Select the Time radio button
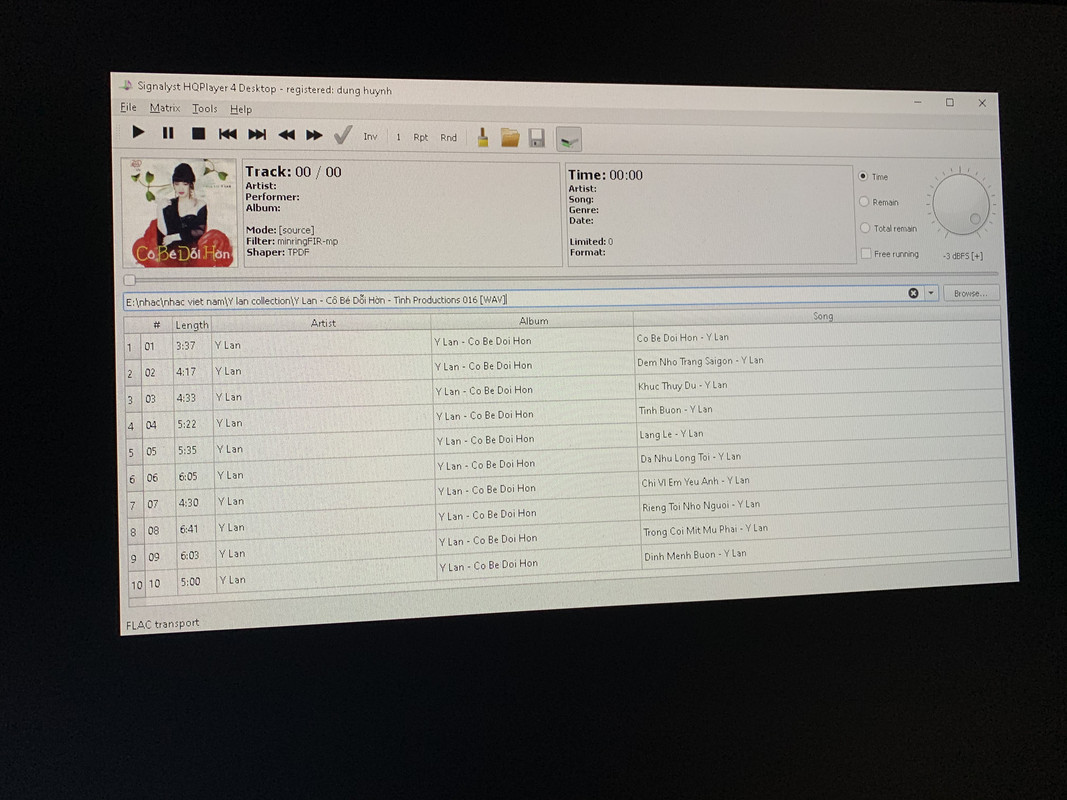The image size is (1067, 800). click(x=863, y=176)
